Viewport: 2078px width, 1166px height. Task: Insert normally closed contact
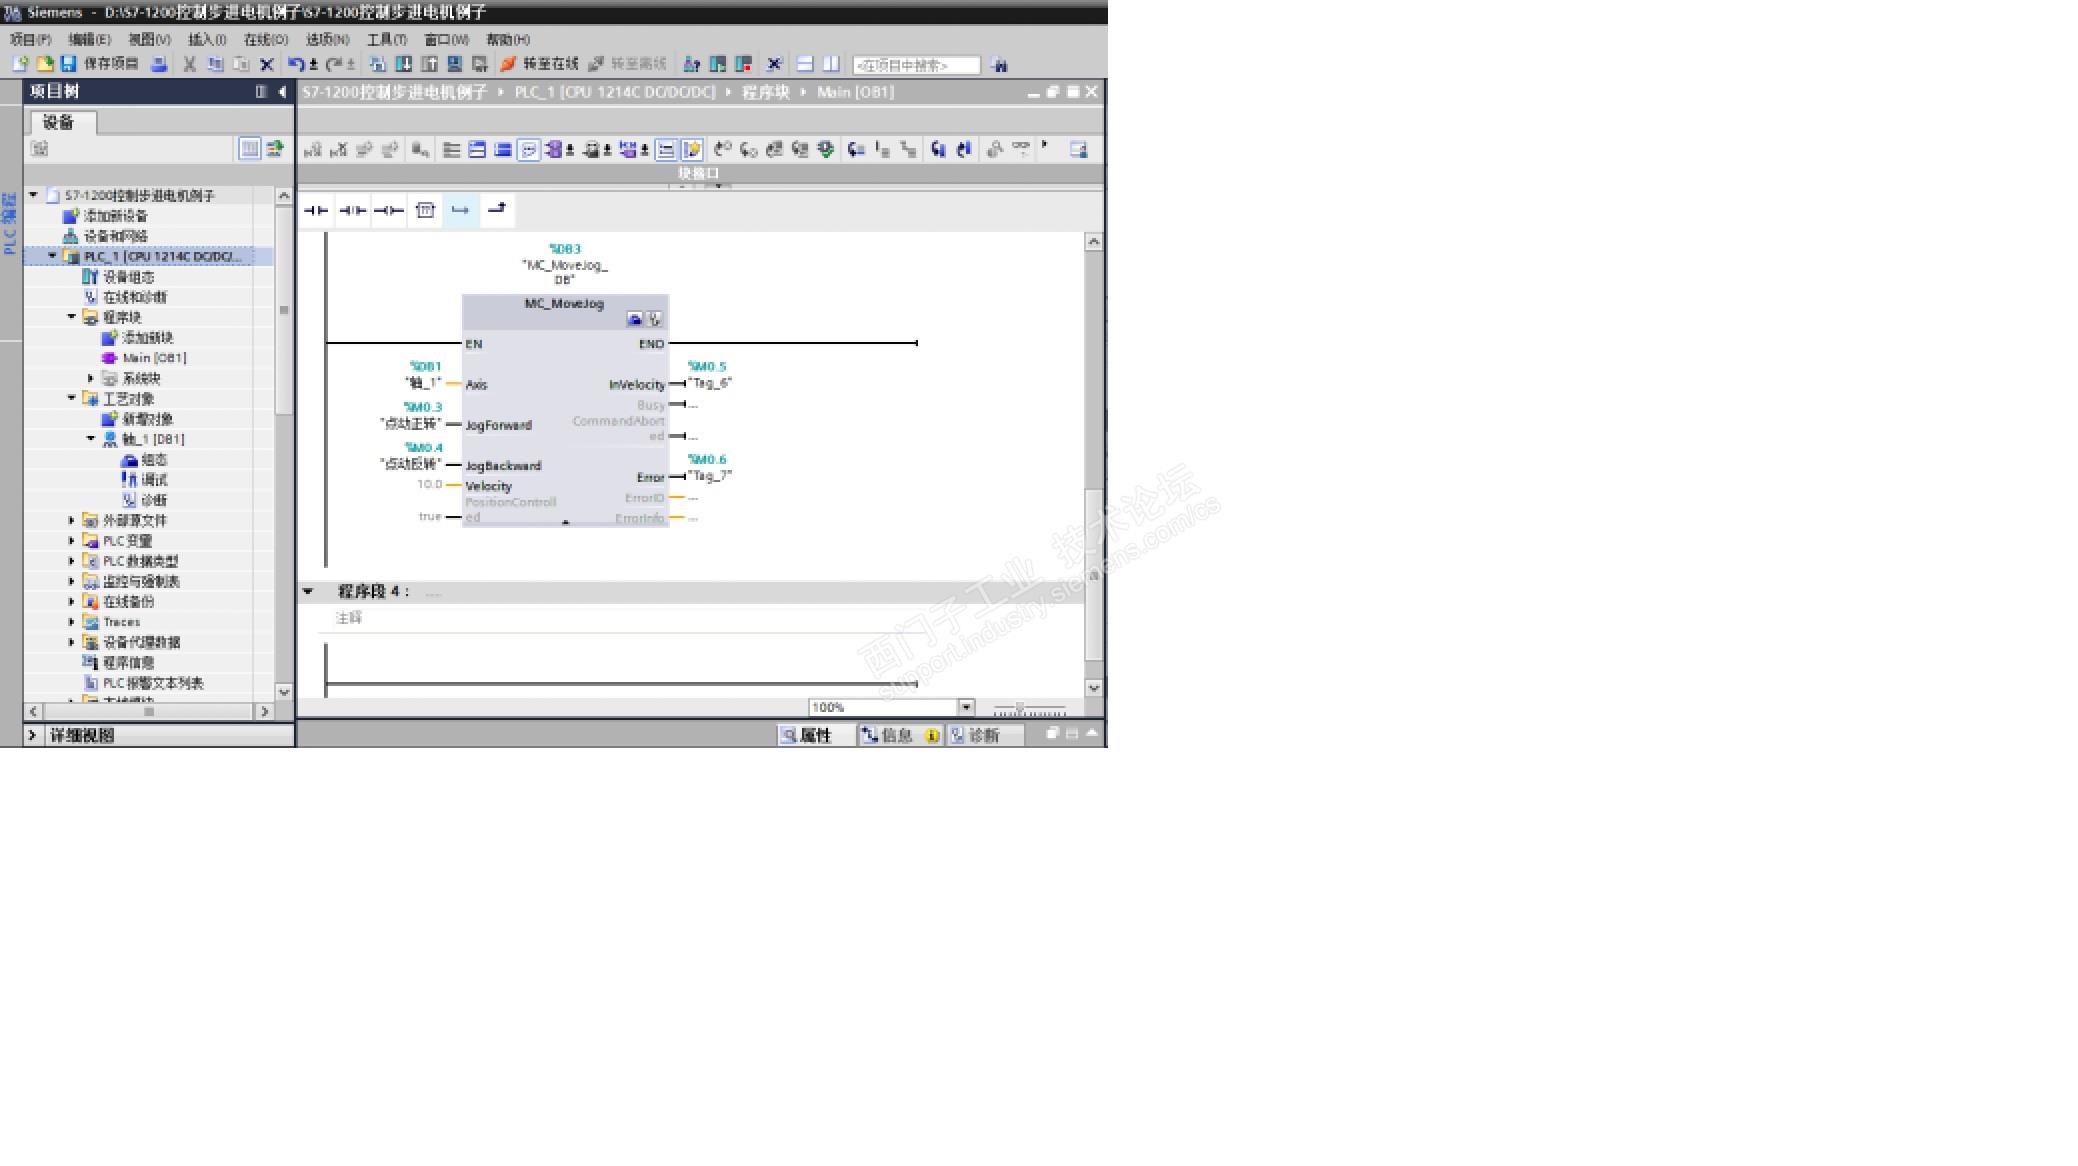coord(352,210)
